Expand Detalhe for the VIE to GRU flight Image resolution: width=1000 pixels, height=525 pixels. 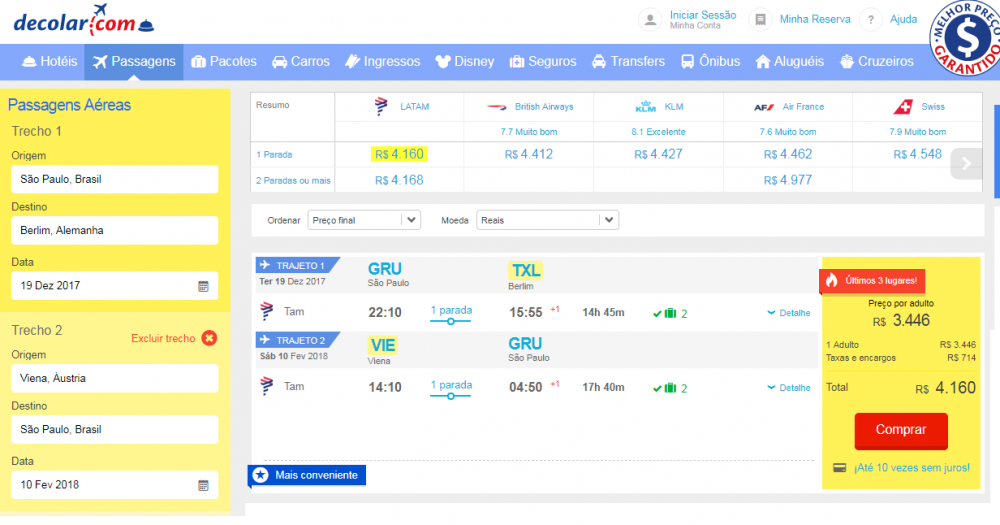(788, 387)
